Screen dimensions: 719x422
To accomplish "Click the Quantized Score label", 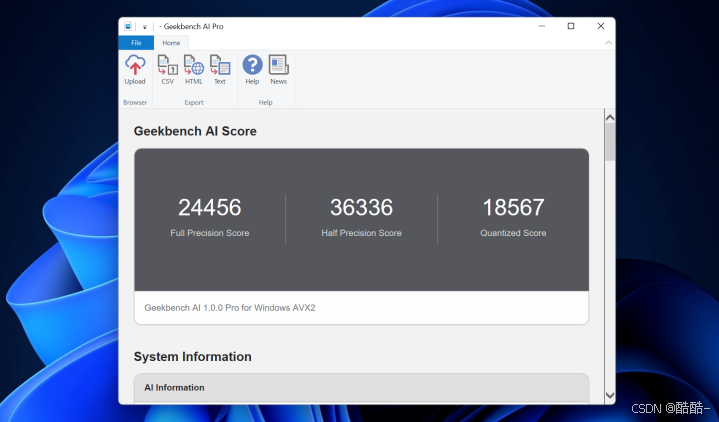I will click(x=513, y=233).
